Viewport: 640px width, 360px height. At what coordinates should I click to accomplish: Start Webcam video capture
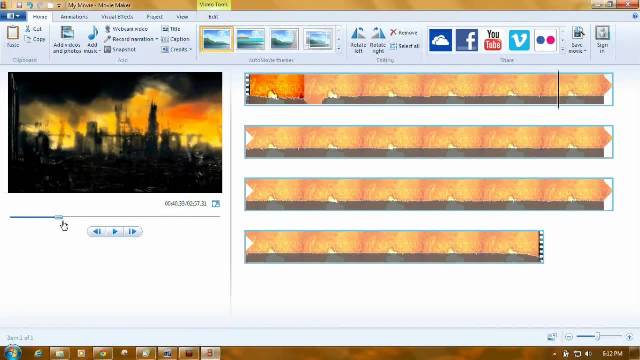coord(126,29)
